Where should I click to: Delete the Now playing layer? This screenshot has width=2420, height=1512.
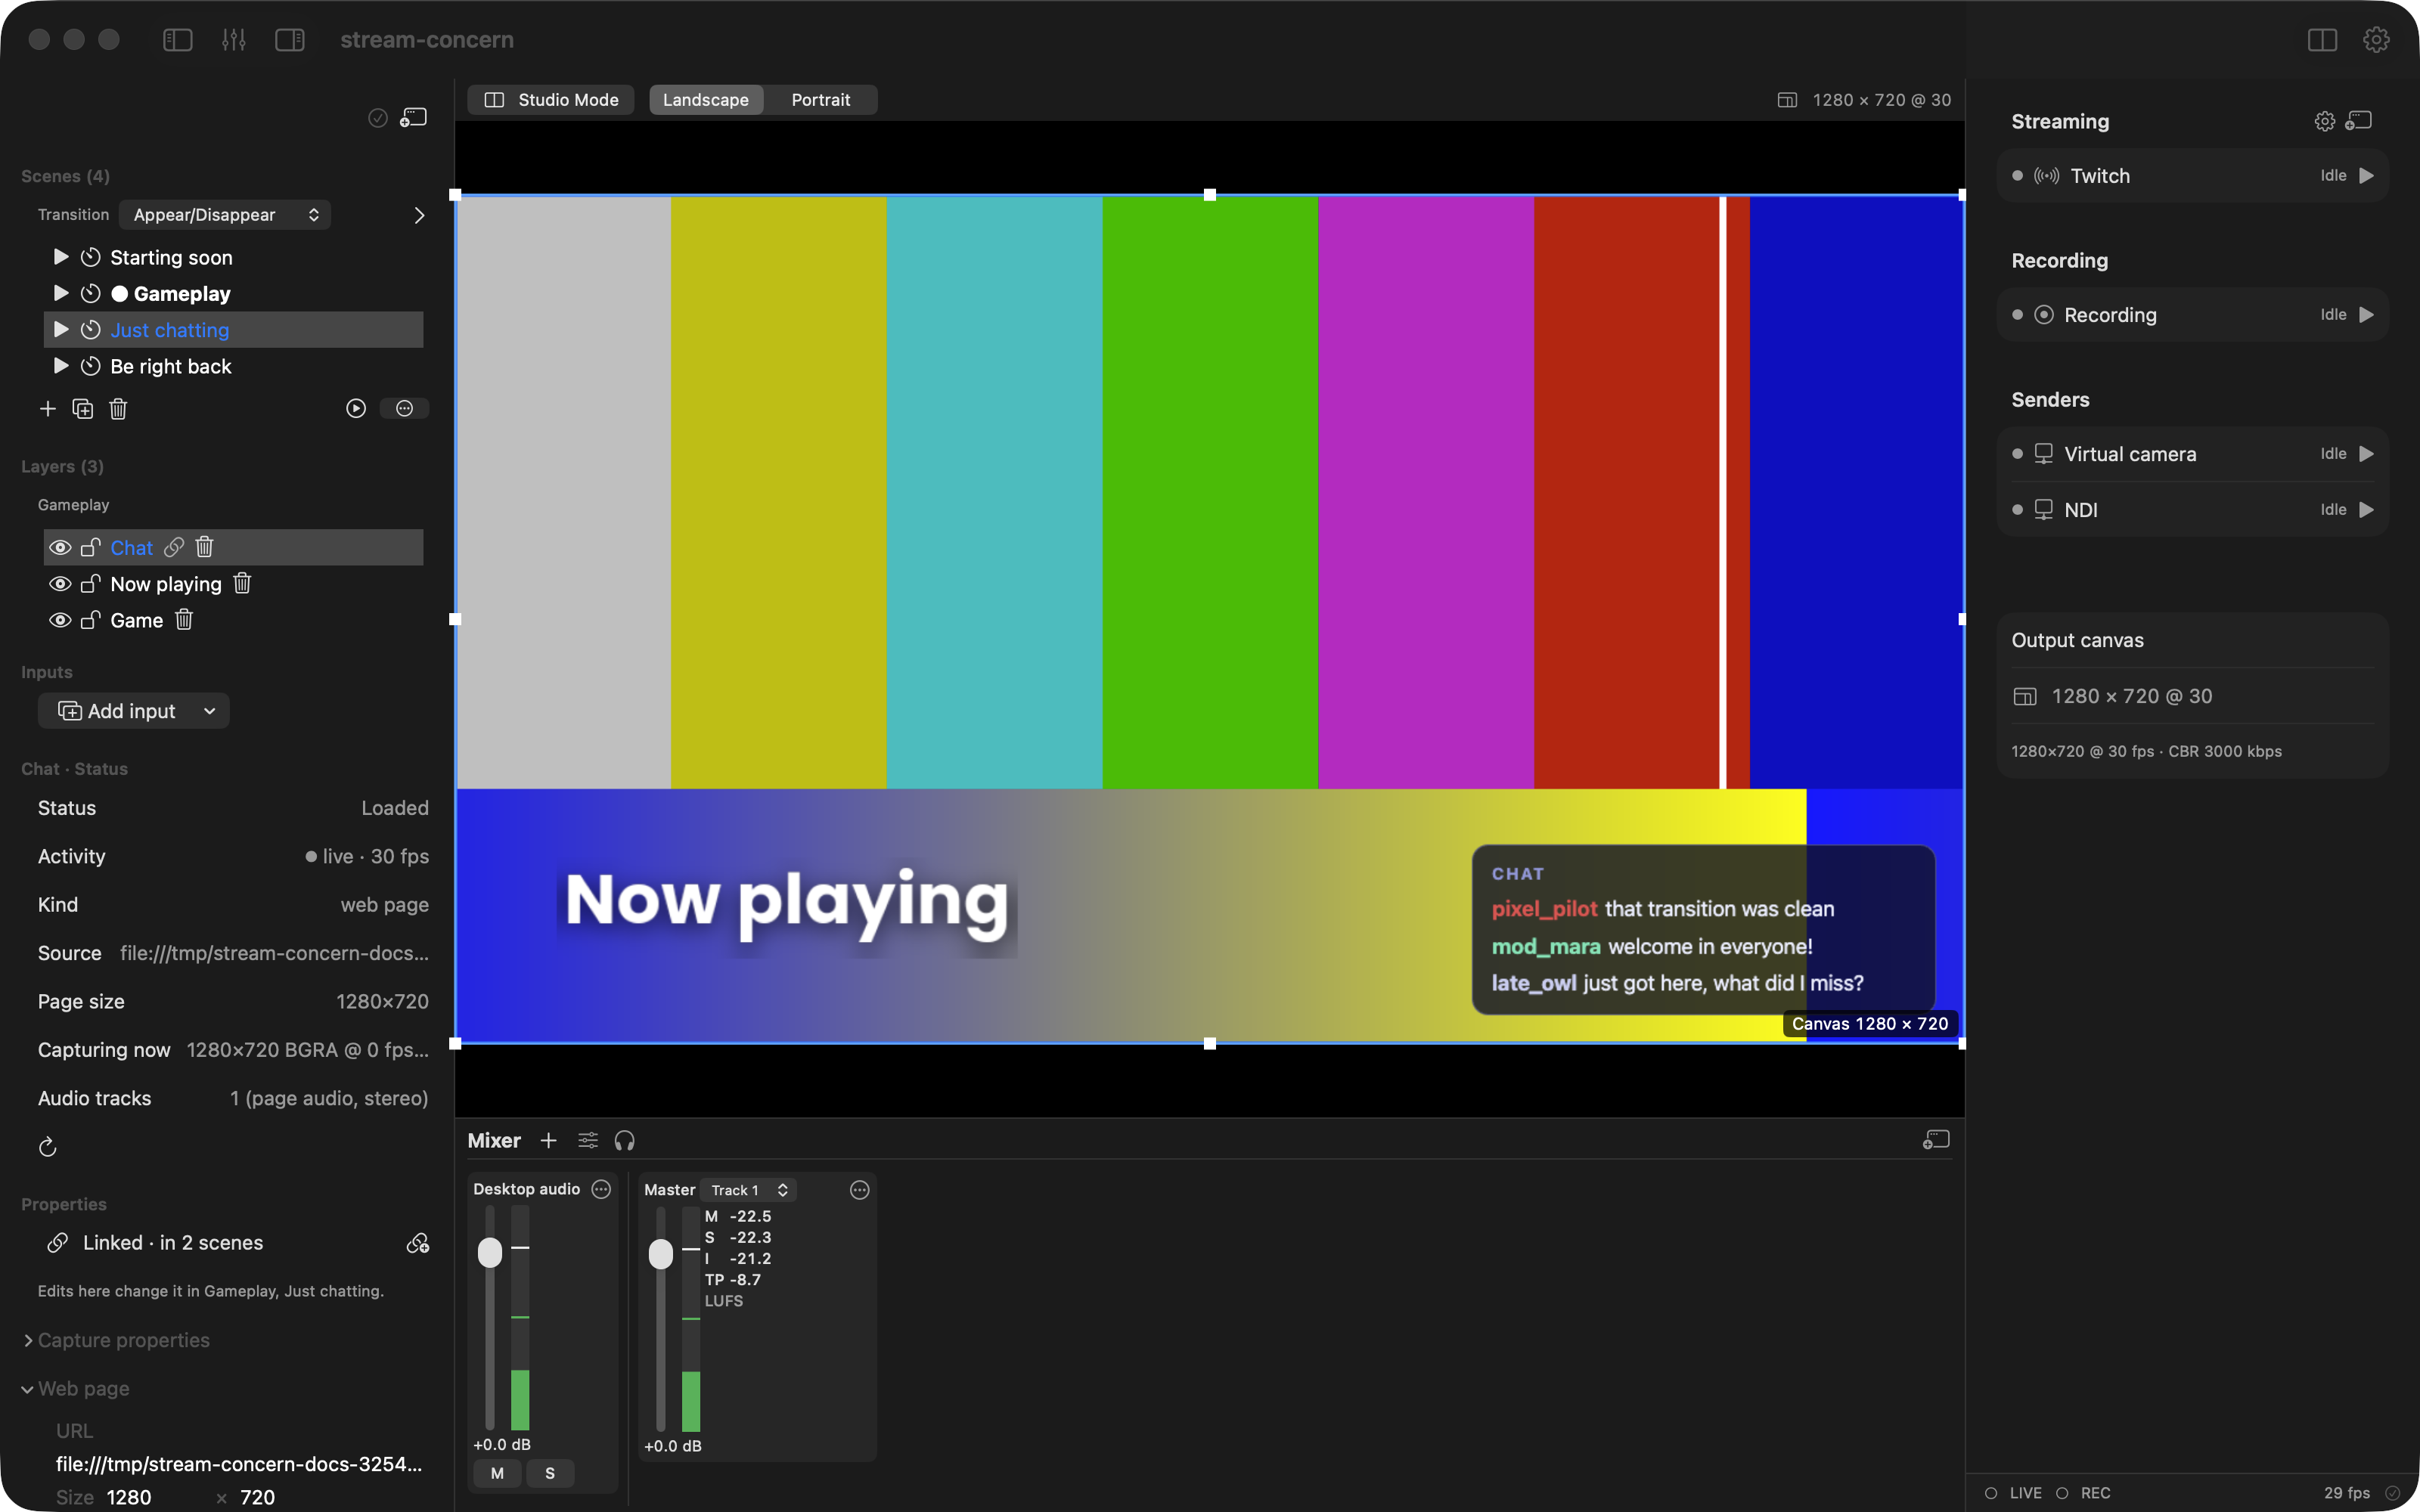[242, 583]
